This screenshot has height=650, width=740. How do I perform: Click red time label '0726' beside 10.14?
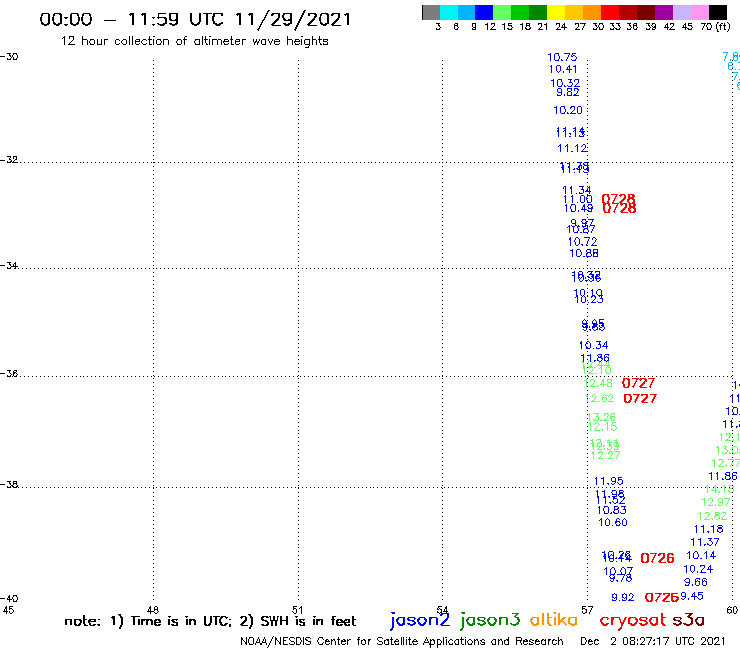(x=657, y=558)
